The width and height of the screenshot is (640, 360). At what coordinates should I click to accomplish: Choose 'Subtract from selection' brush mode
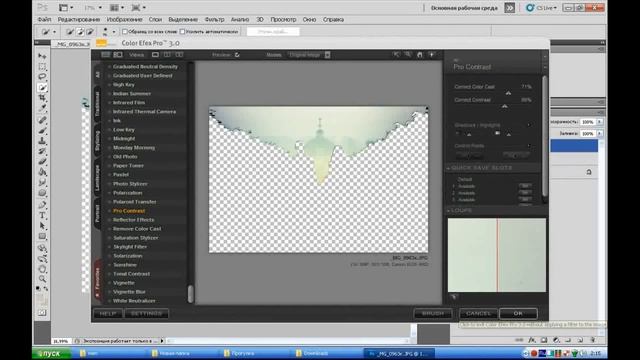point(90,31)
